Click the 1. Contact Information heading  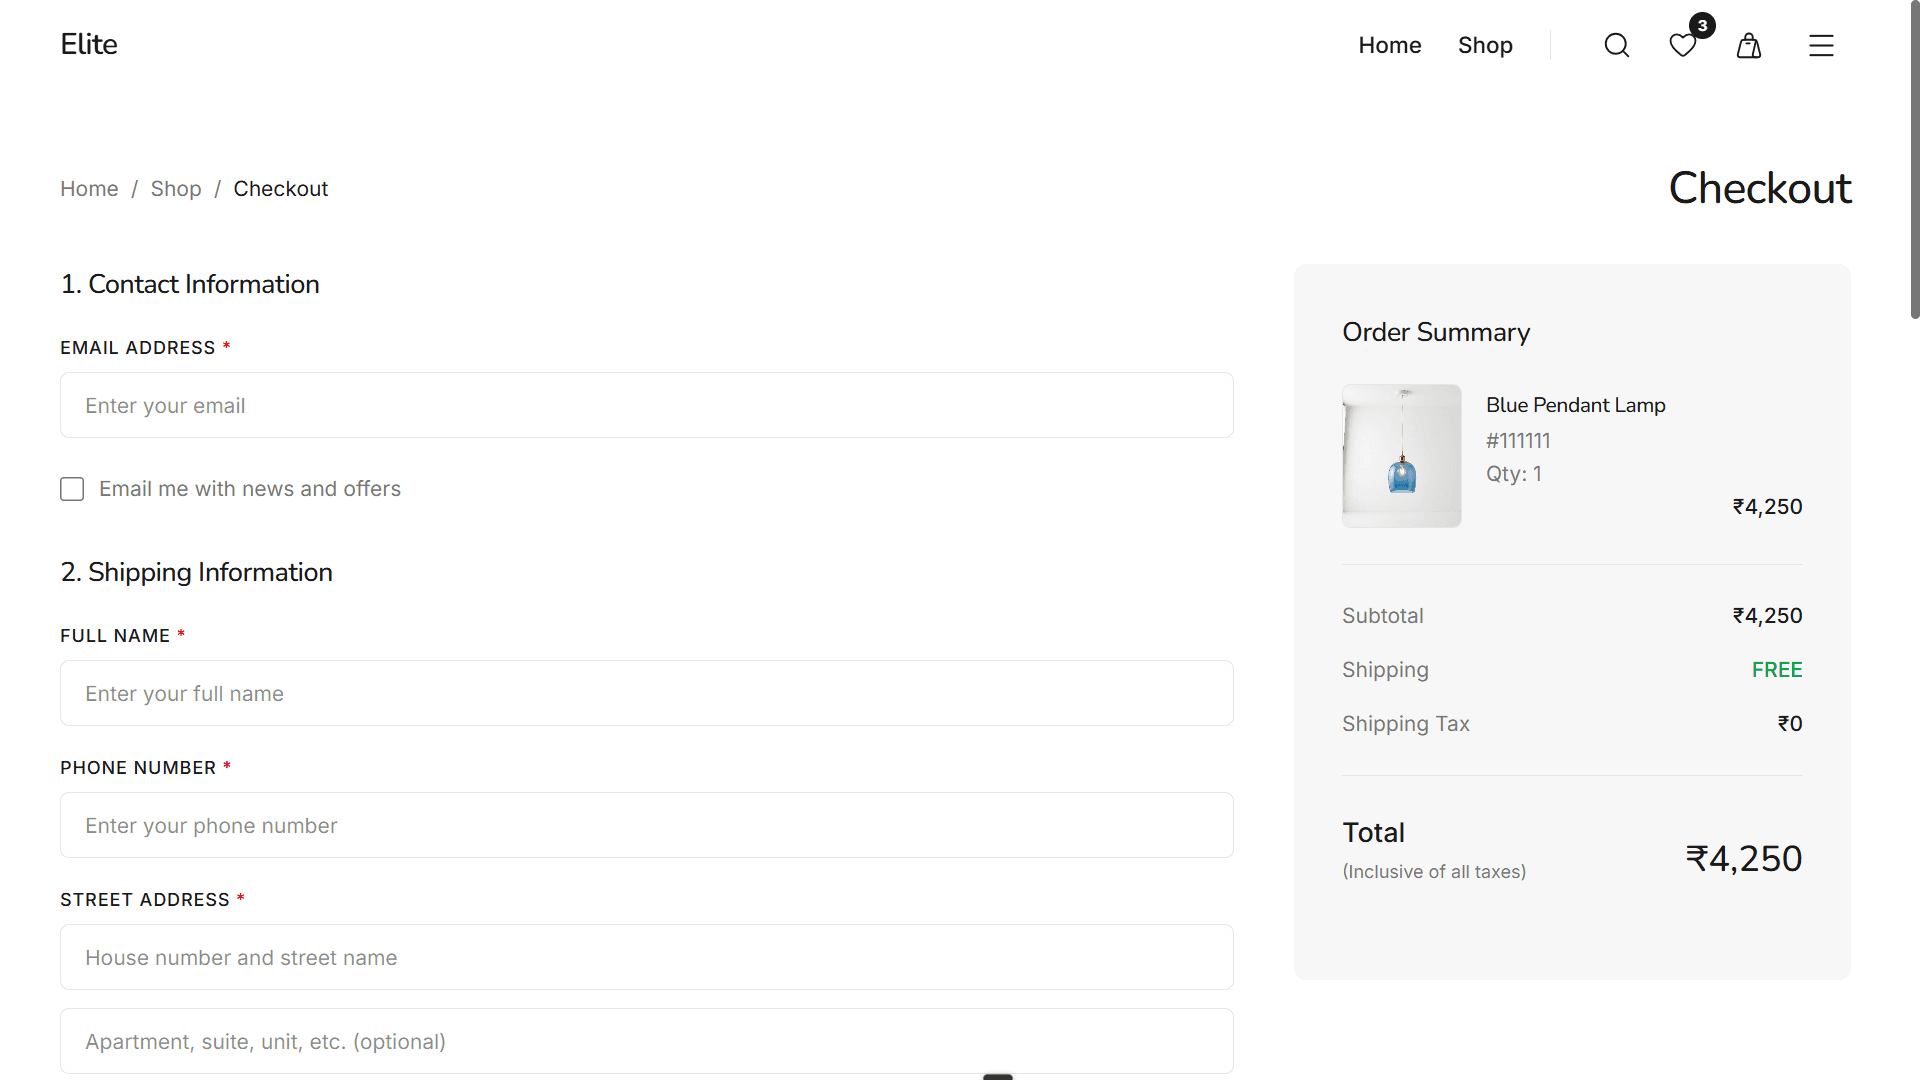190,284
